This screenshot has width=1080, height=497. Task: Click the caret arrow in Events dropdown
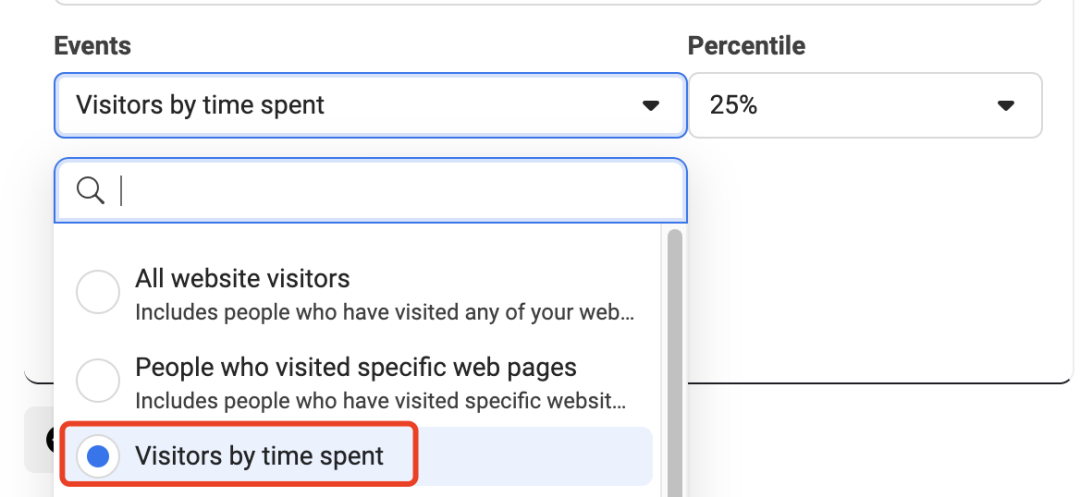click(651, 105)
